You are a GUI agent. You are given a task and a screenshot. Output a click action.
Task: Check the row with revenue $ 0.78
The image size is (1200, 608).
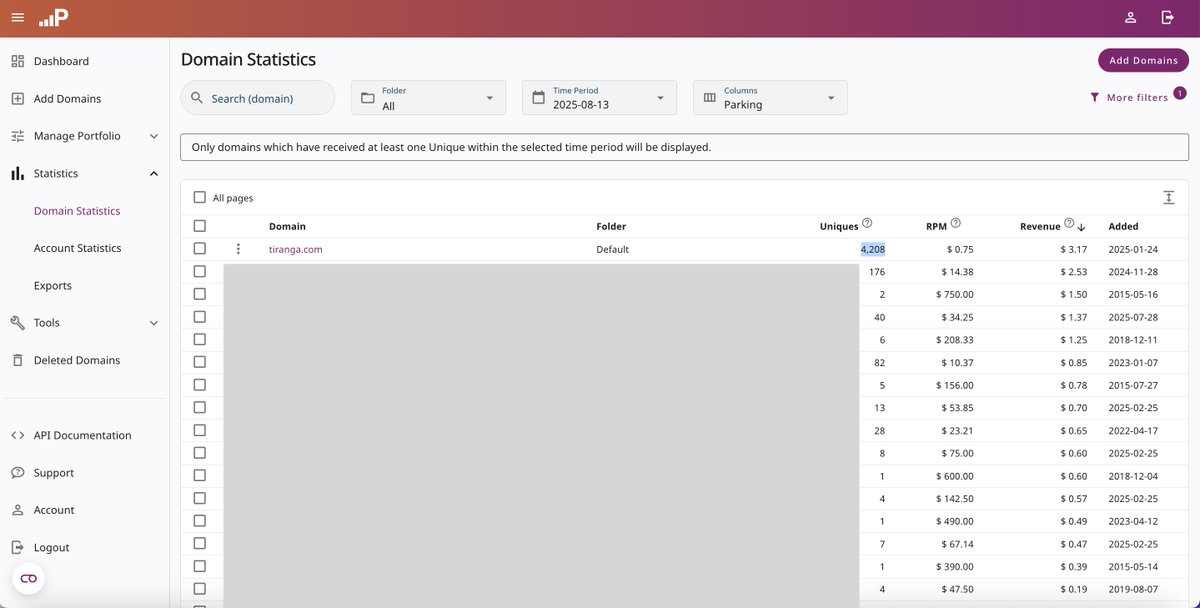point(200,385)
